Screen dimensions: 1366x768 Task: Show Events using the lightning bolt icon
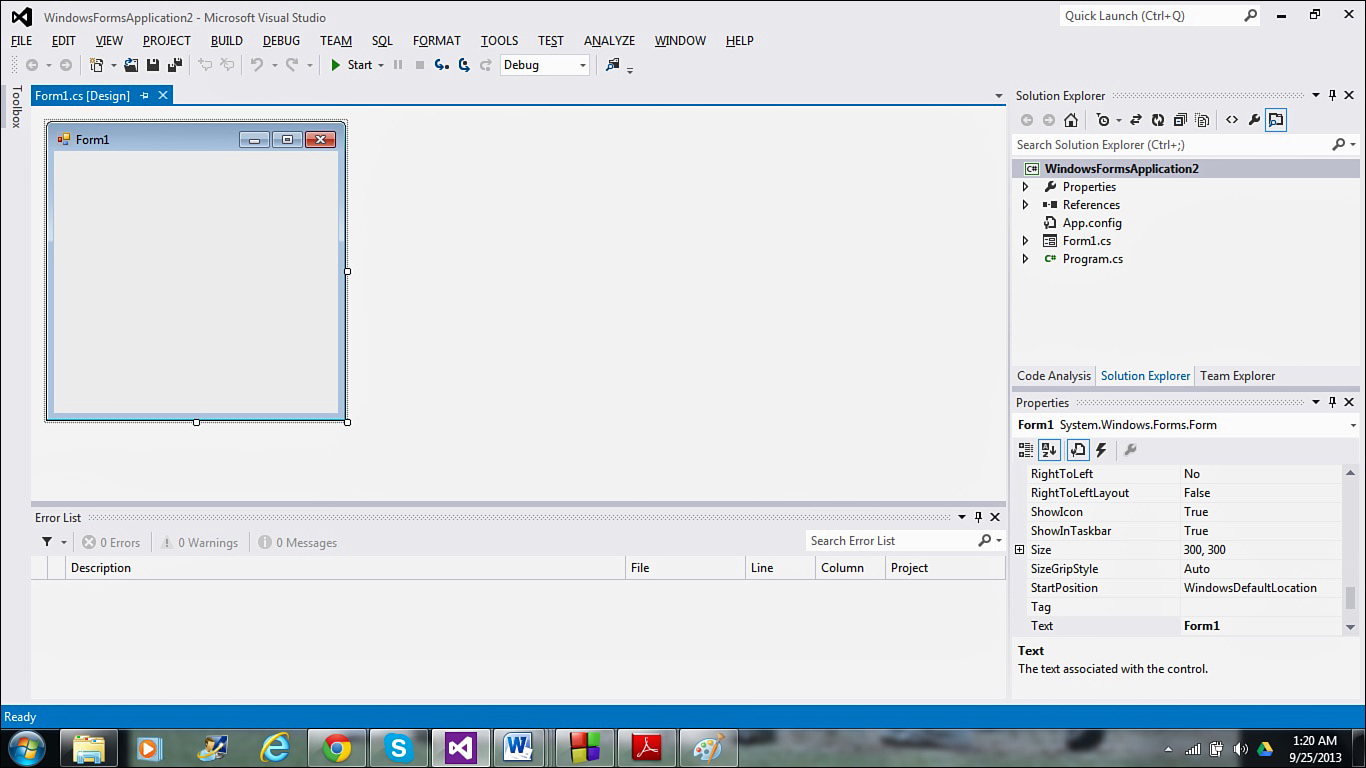[x=1101, y=450]
